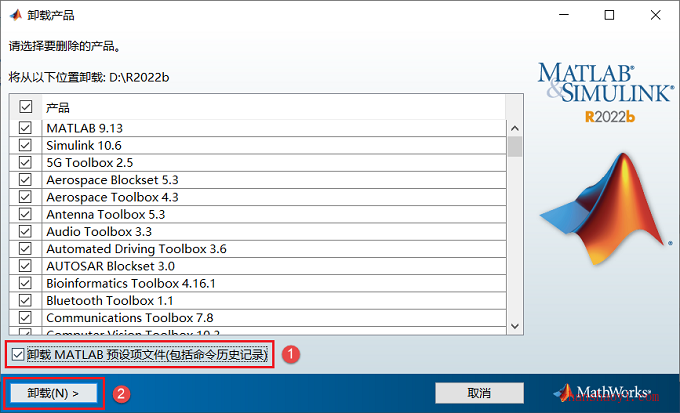Select Aerospace Blockset 5.3 row text

coord(112,180)
